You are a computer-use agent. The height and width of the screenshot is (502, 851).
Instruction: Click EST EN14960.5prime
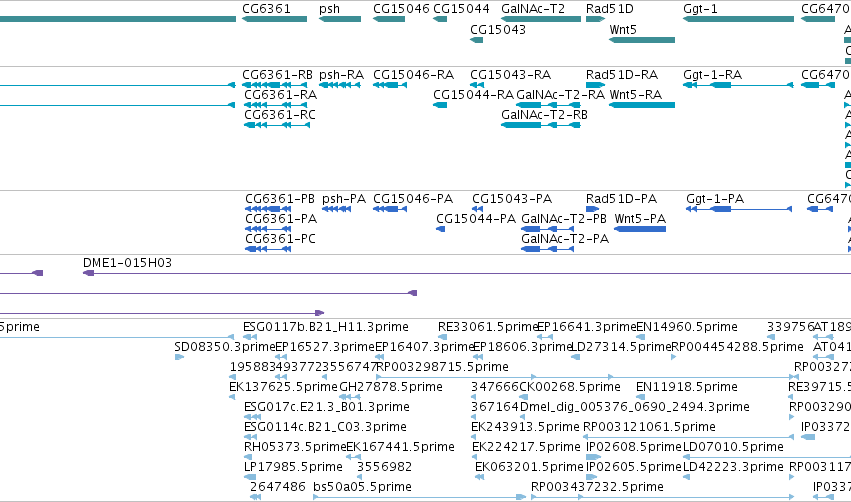640,337
